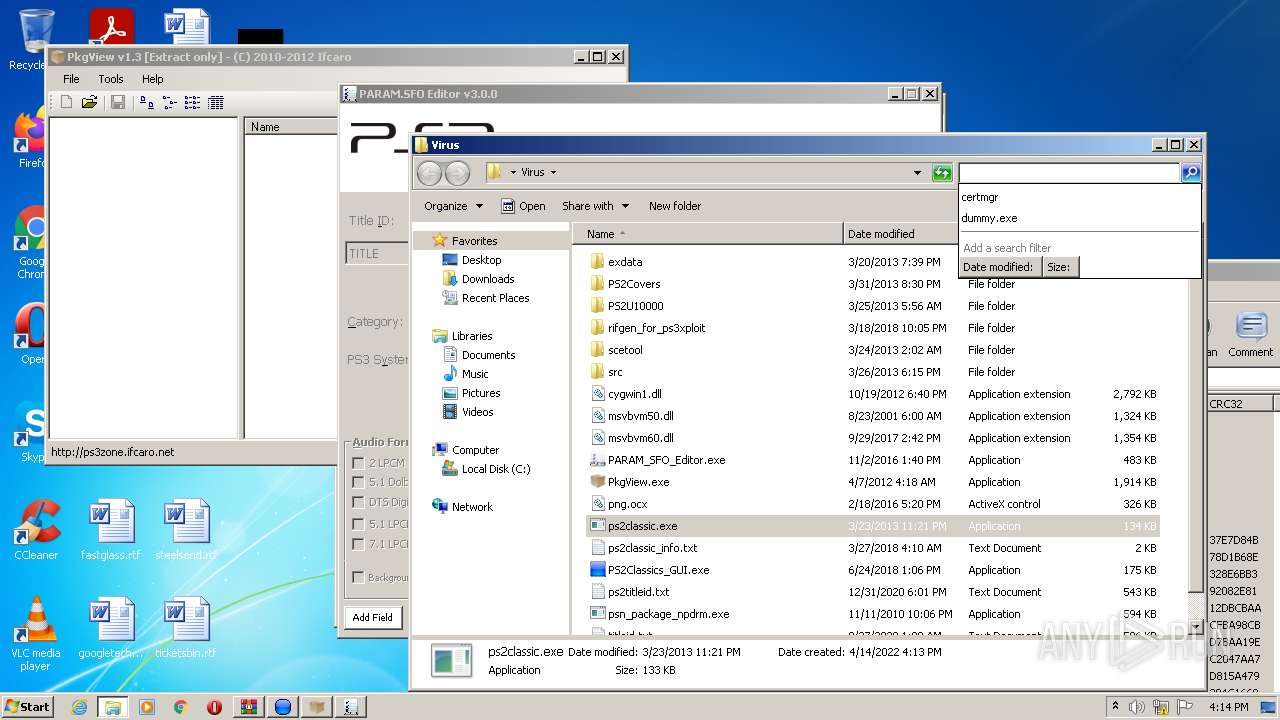
Task: Open fastglass.rtf desktop document
Action: click(111, 530)
